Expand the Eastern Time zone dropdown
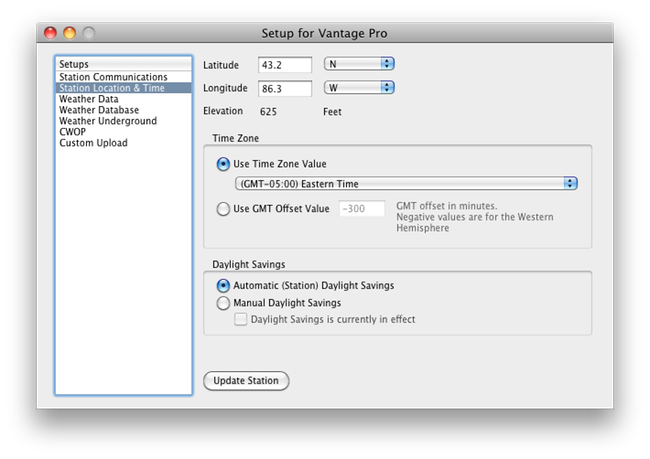The height and width of the screenshot is (459, 650). (406, 183)
